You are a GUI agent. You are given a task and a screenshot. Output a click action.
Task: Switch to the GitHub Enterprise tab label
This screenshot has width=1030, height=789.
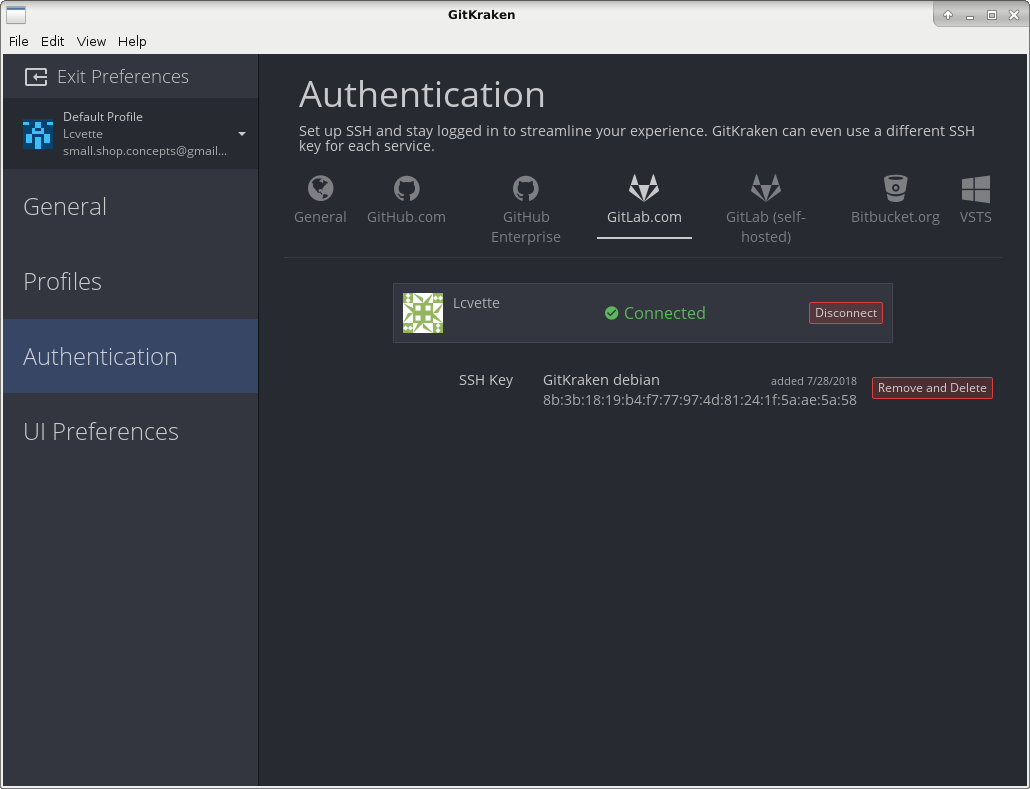click(526, 227)
